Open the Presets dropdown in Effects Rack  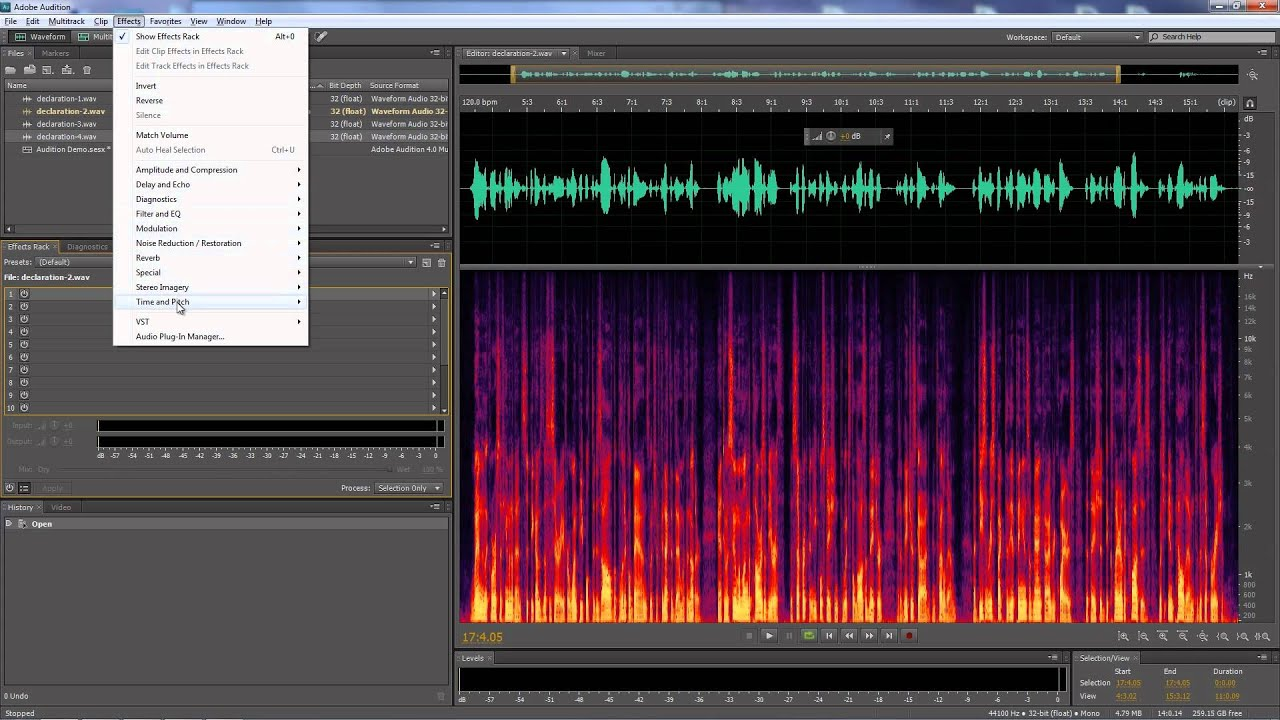click(x=225, y=262)
